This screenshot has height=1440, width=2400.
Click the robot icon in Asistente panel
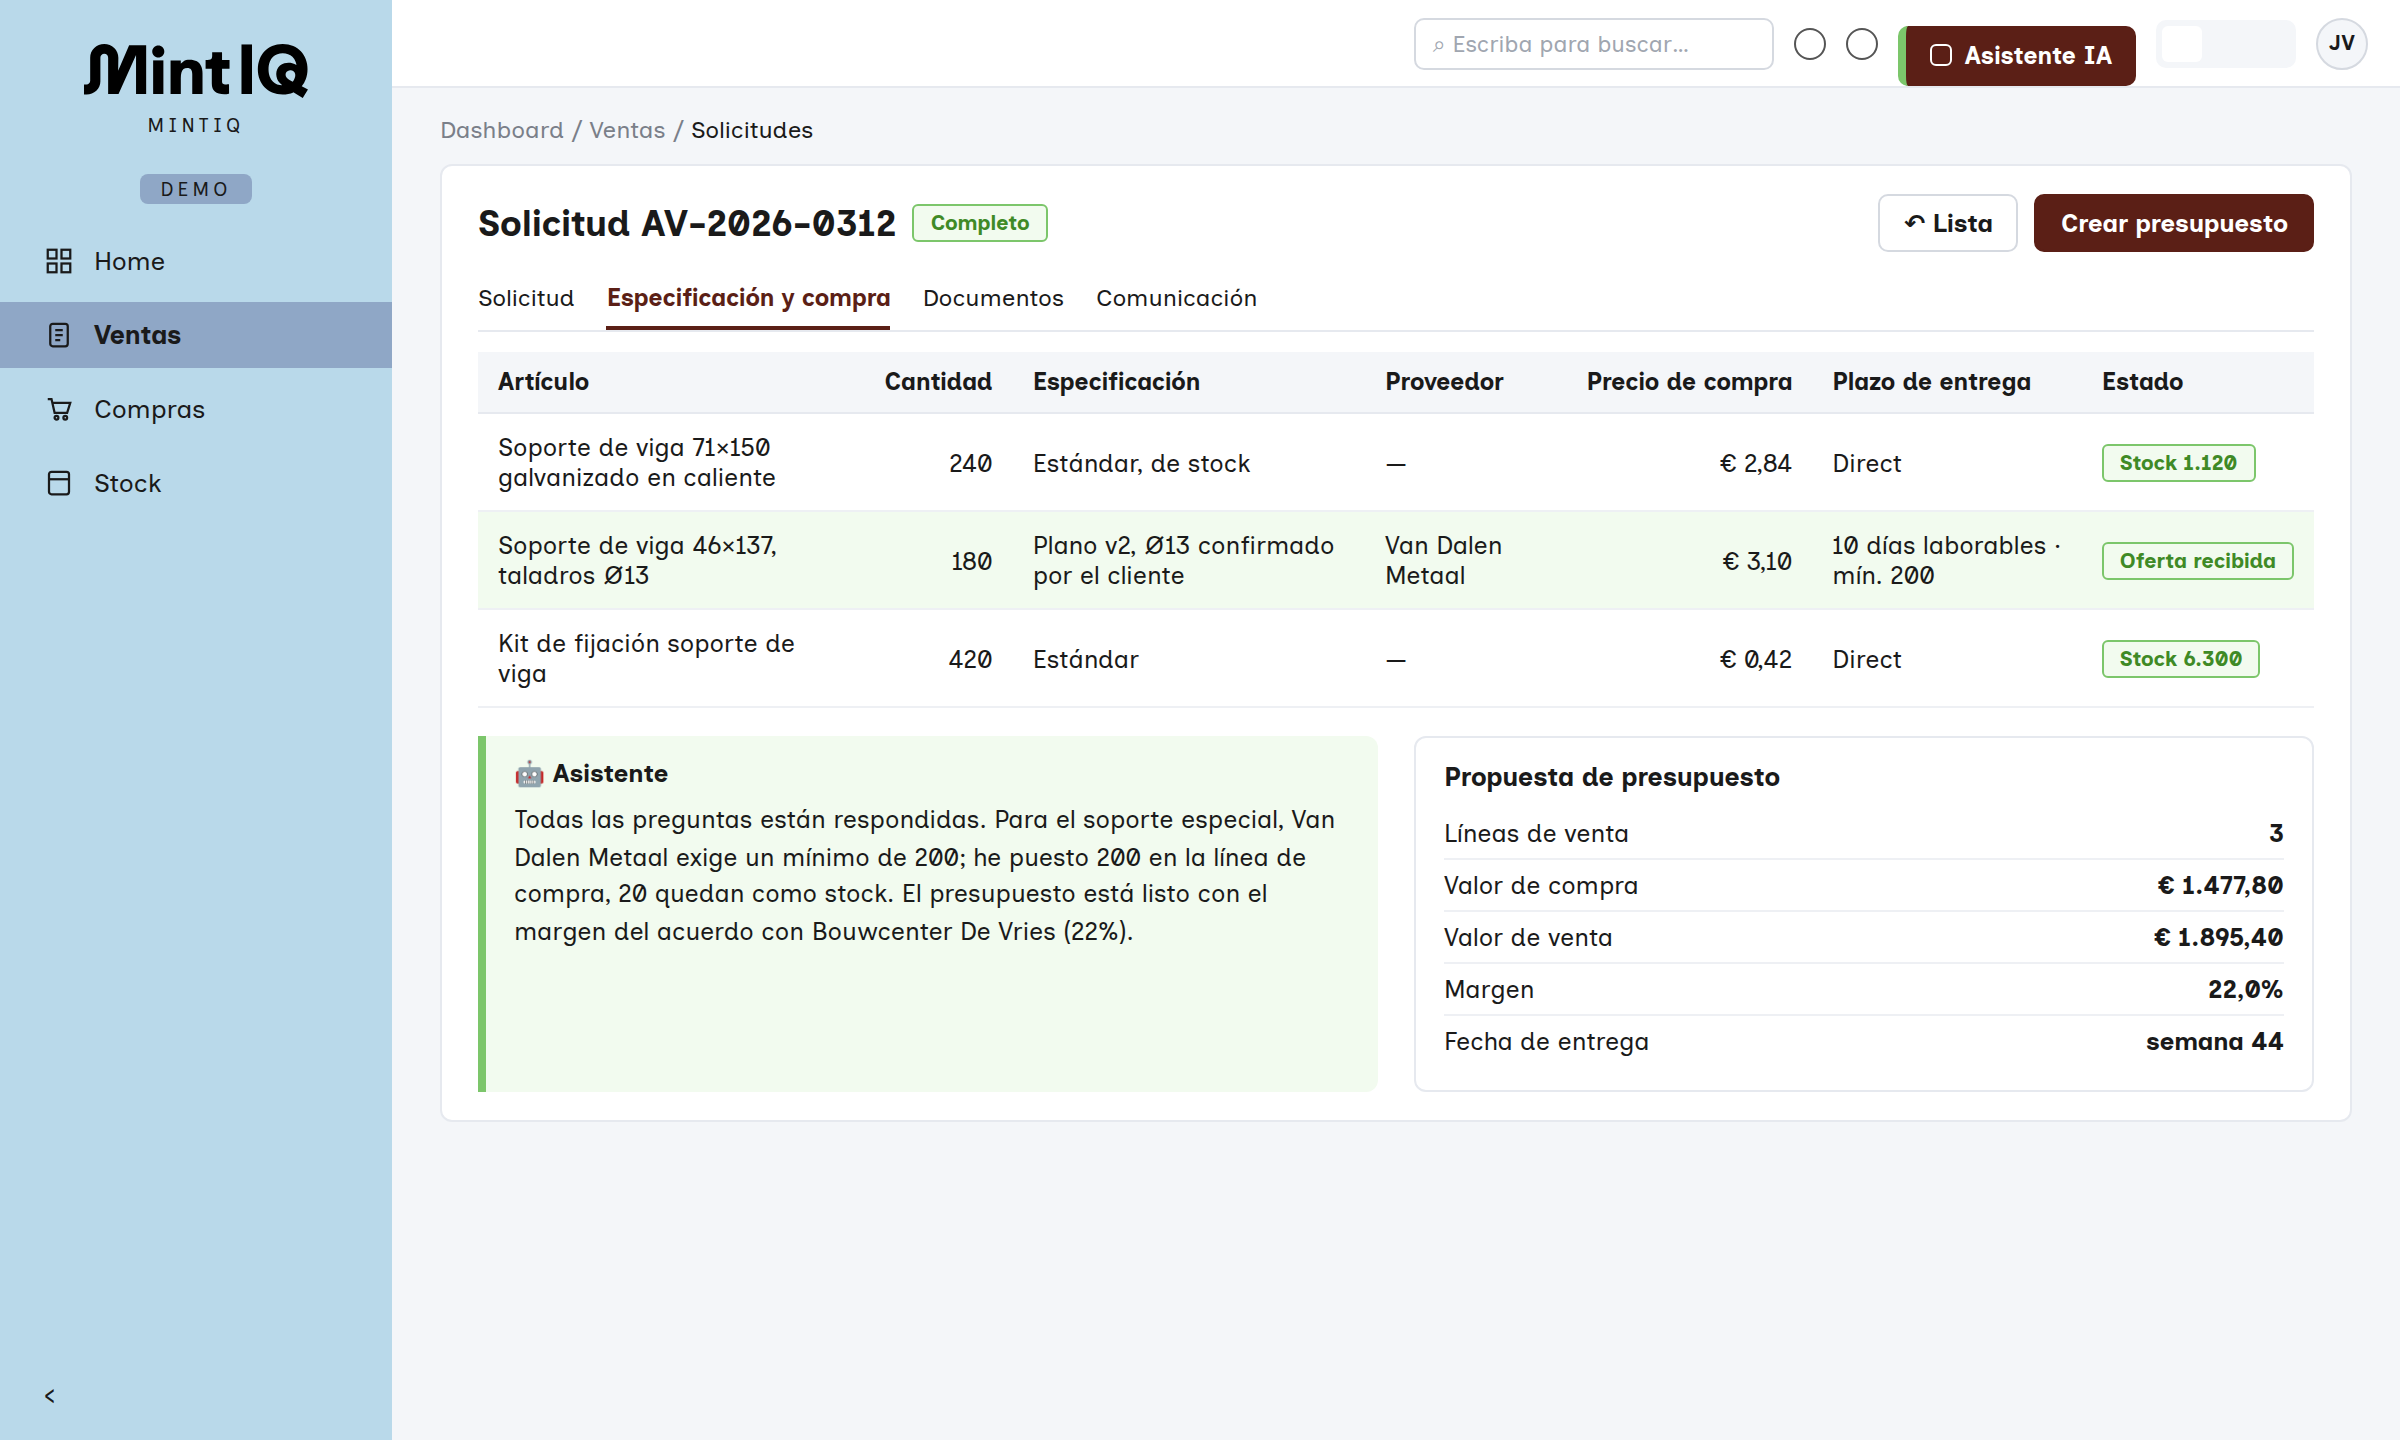point(529,774)
